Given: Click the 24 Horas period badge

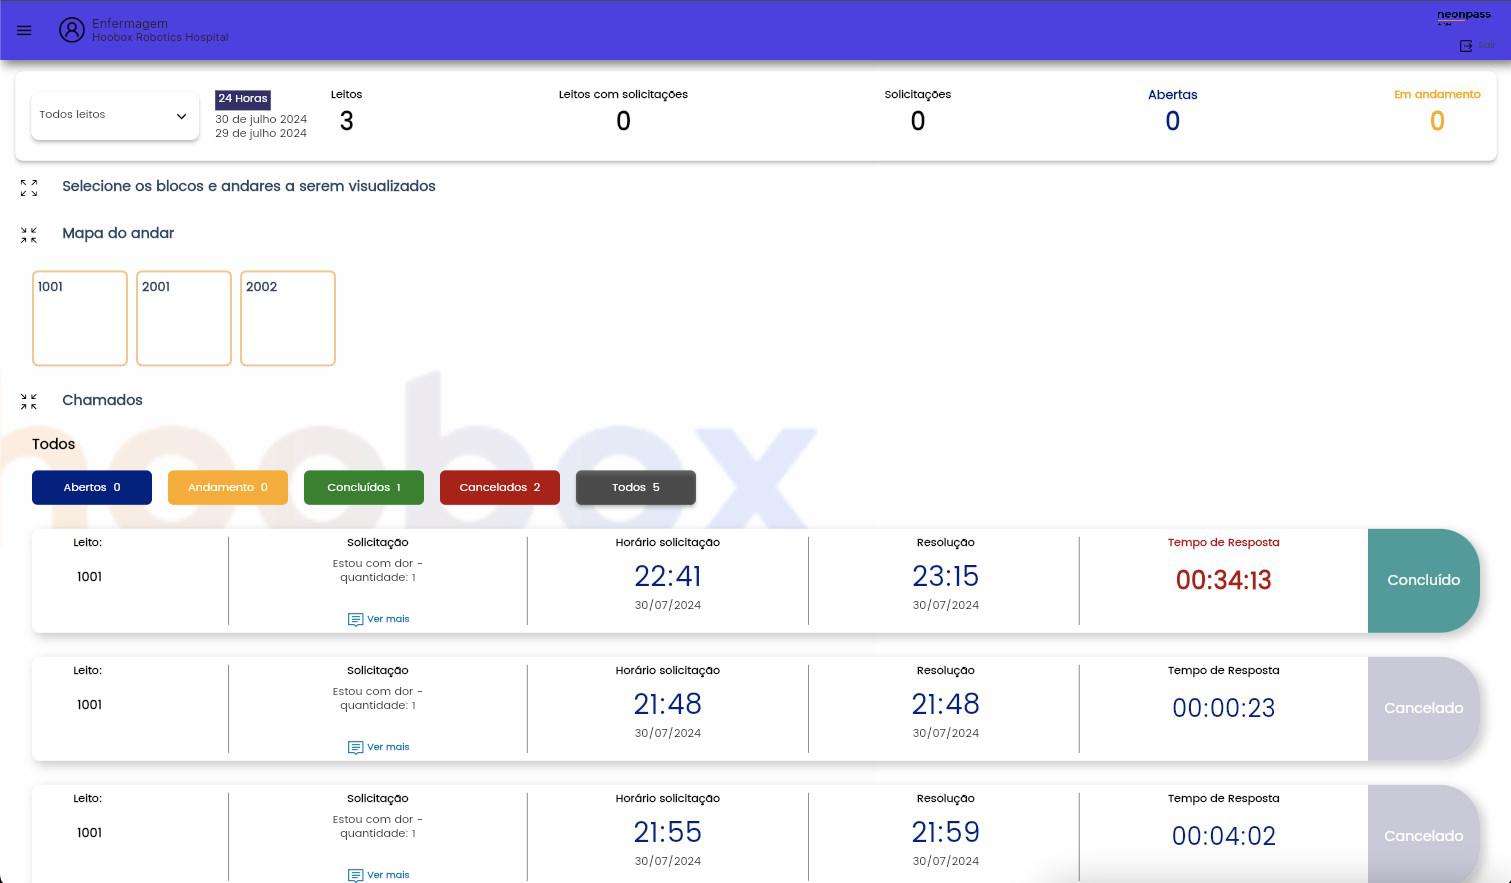Looking at the screenshot, I should pyautogui.click(x=243, y=99).
